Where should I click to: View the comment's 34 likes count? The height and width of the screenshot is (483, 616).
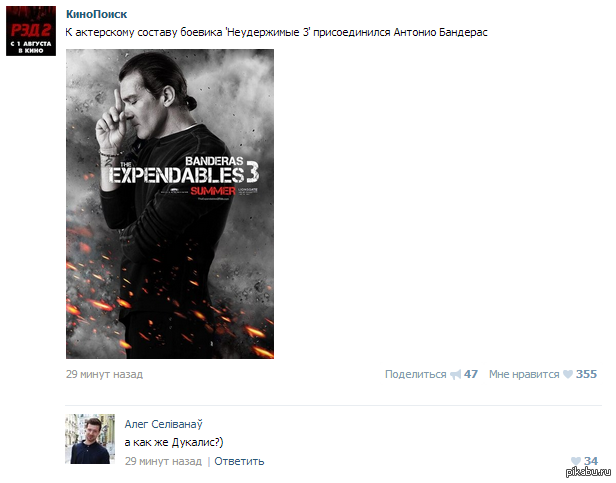tap(591, 461)
